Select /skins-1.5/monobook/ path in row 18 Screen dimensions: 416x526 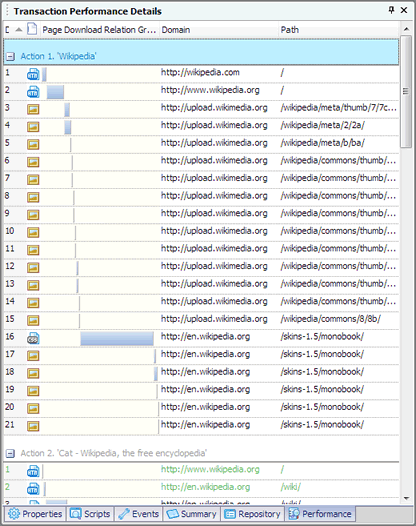tap(322, 372)
